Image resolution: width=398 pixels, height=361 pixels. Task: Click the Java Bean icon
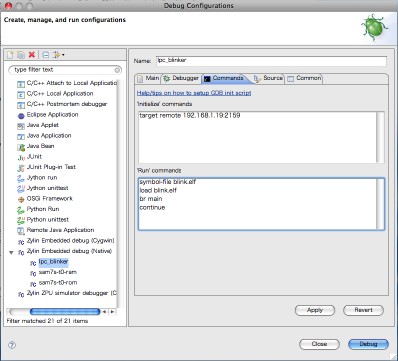point(21,147)
